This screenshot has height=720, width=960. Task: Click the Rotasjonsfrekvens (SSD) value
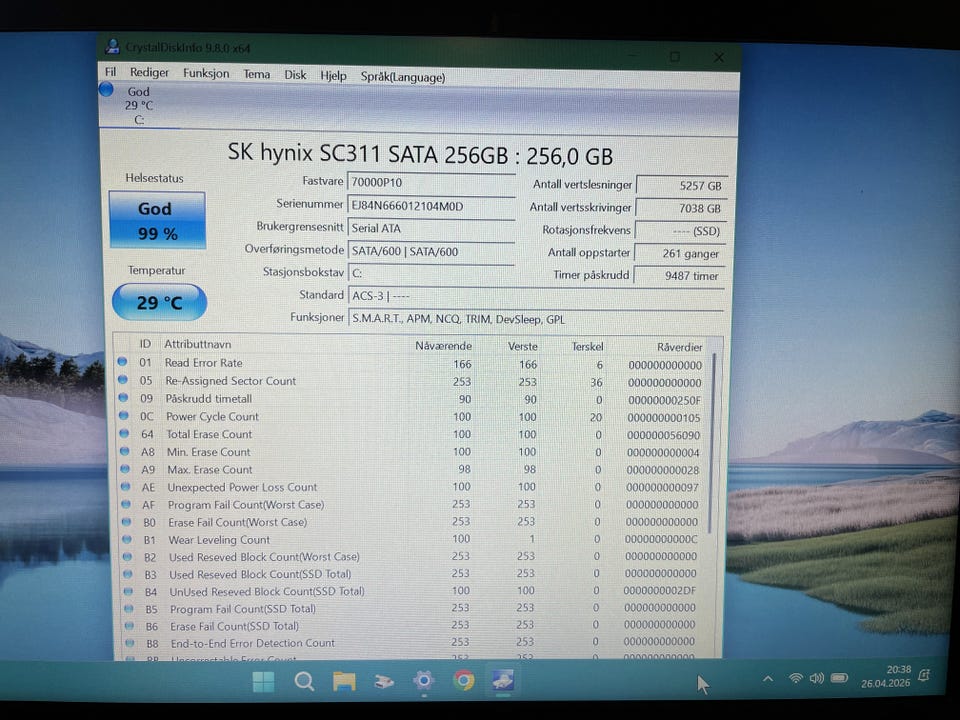[681, 231]
